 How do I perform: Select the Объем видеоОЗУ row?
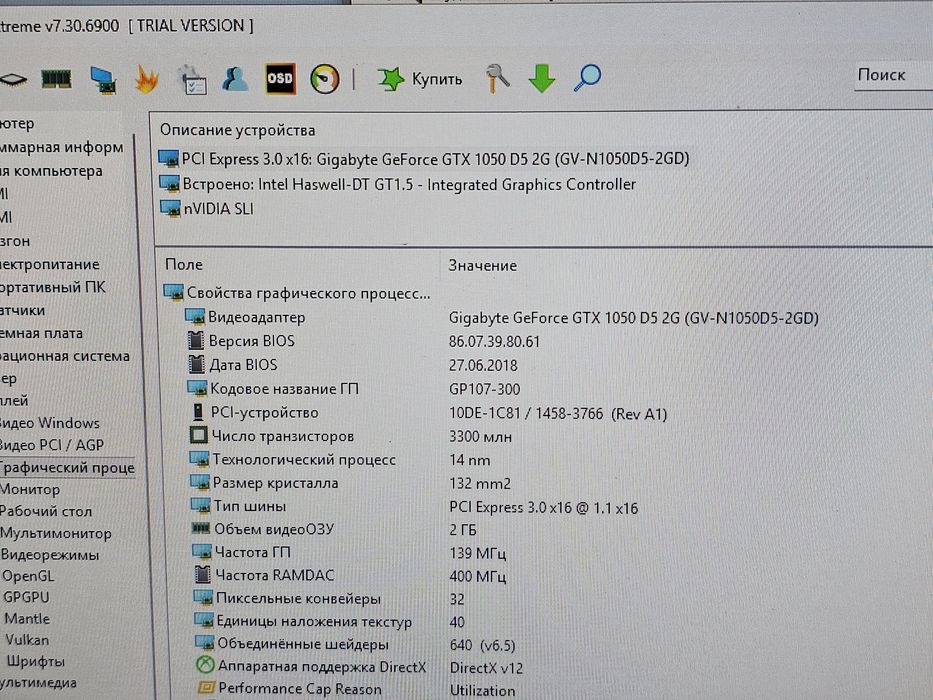[334, 529]
